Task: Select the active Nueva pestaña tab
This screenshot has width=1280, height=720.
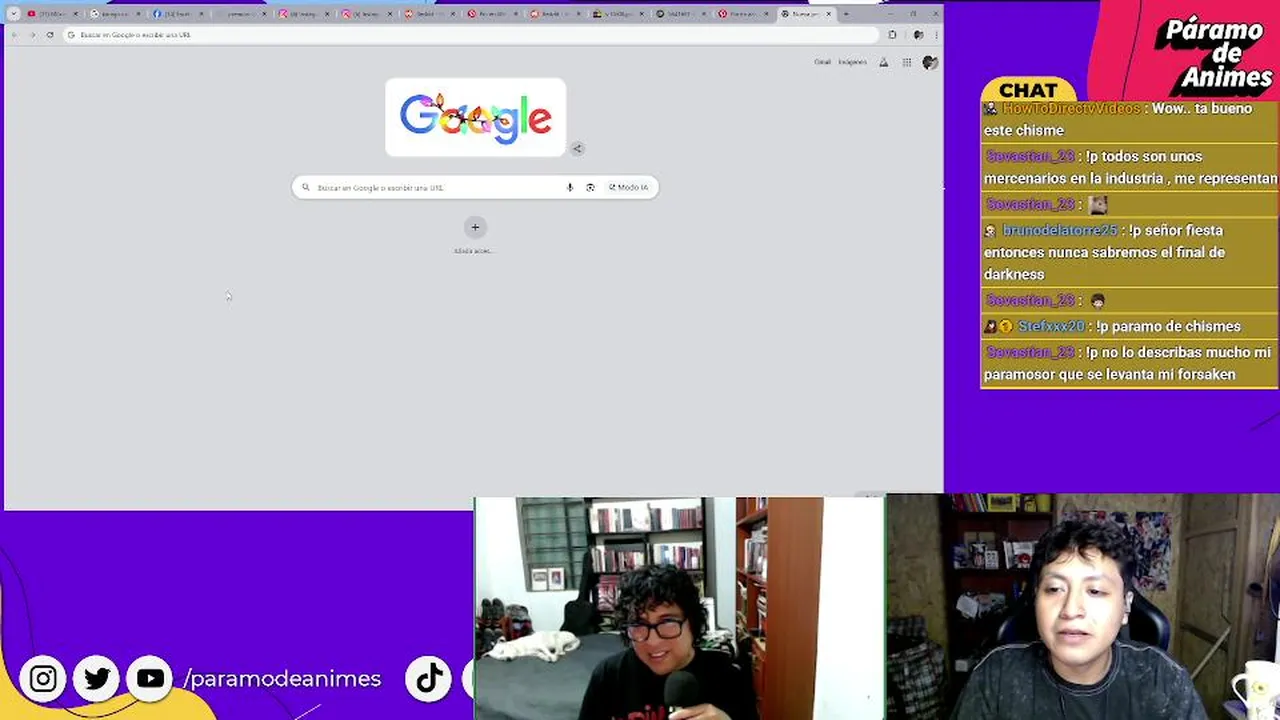Action: pyautogui.click(x=805, y=14)
